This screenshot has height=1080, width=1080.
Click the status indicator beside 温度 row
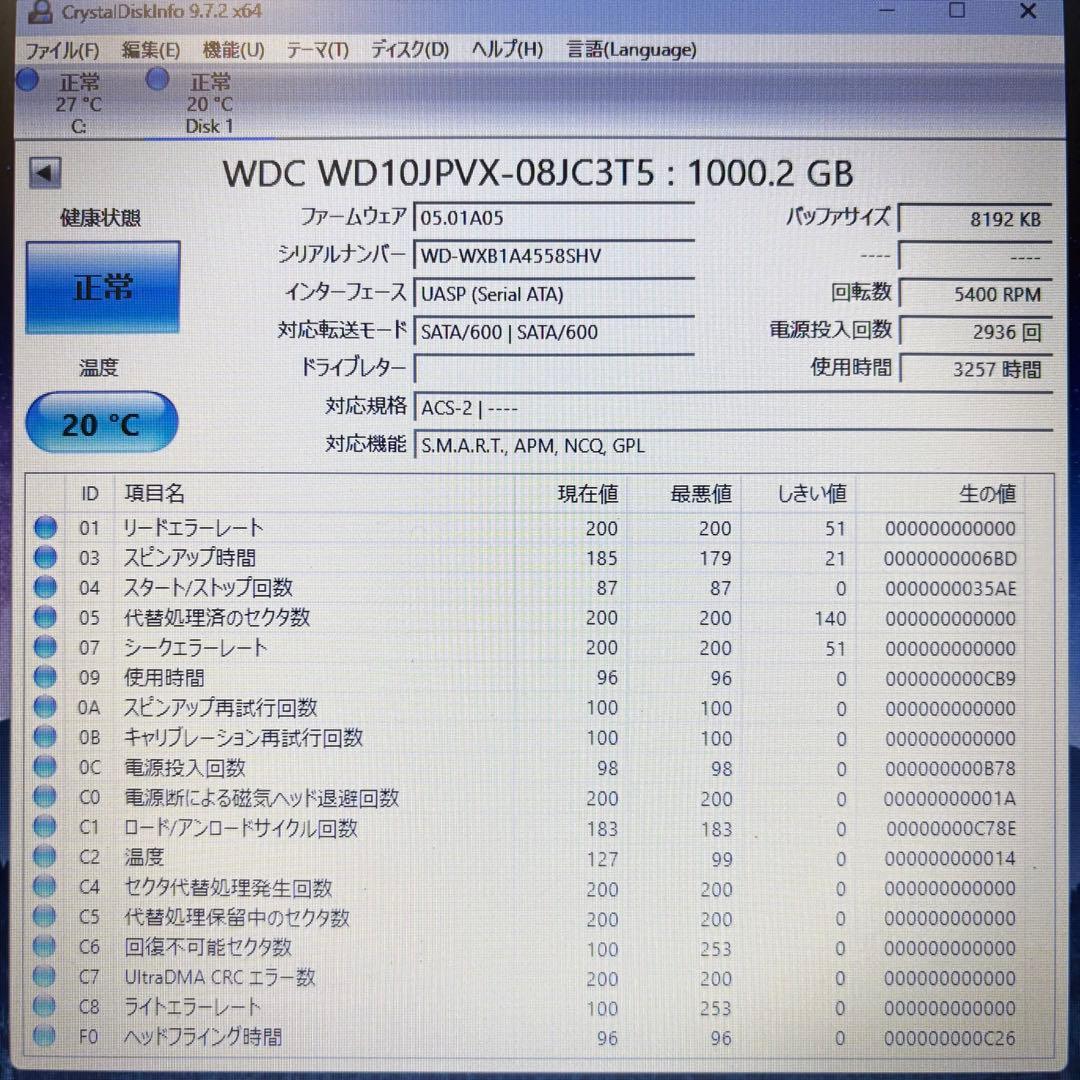pyautogui.click(x=45, y=857)
